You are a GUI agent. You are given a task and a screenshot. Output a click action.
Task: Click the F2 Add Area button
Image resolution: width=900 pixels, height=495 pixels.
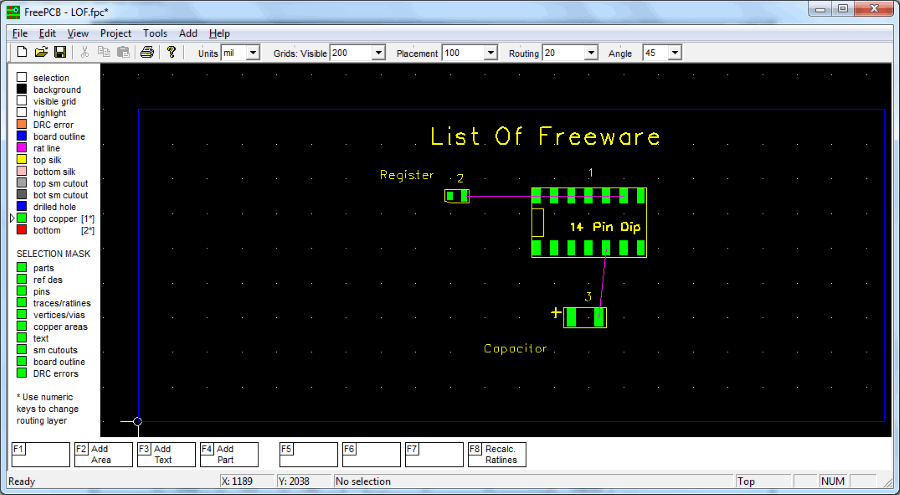(103, 454)
